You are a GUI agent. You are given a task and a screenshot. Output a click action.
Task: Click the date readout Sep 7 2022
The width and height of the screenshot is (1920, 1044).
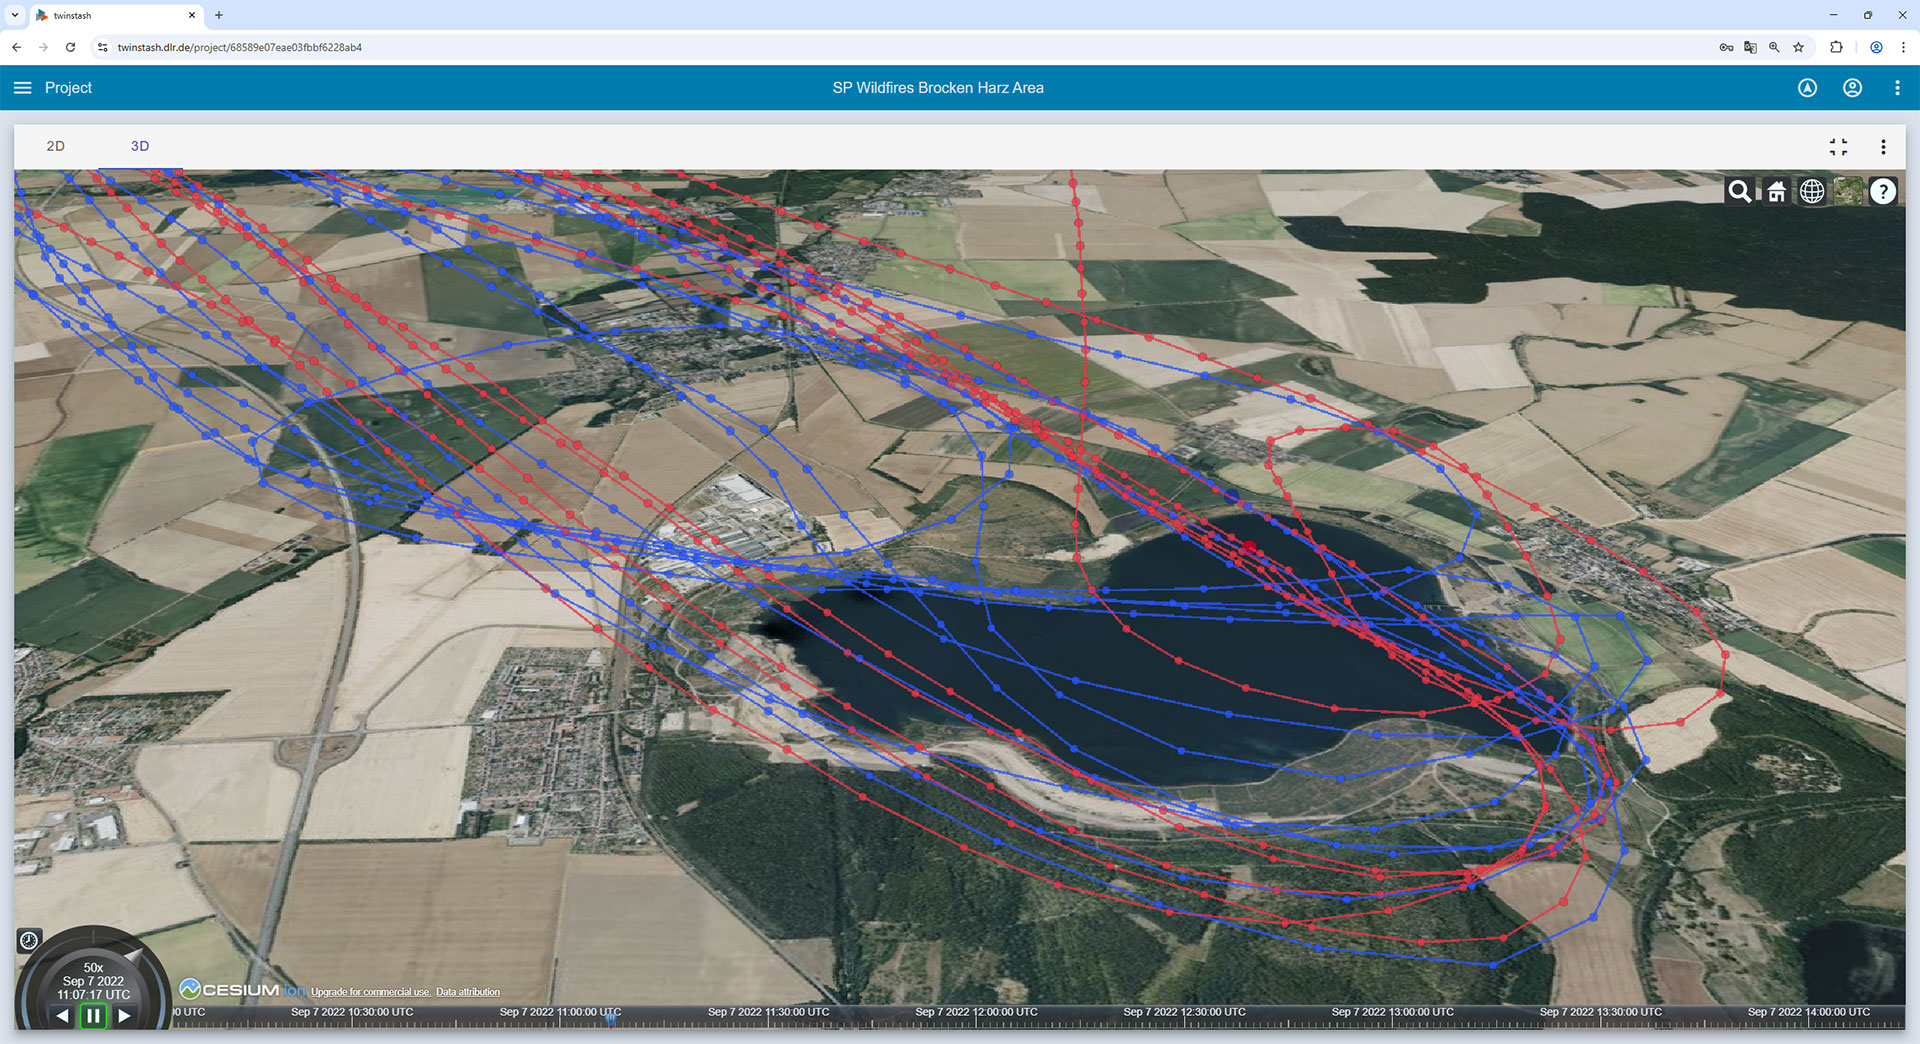93,981
